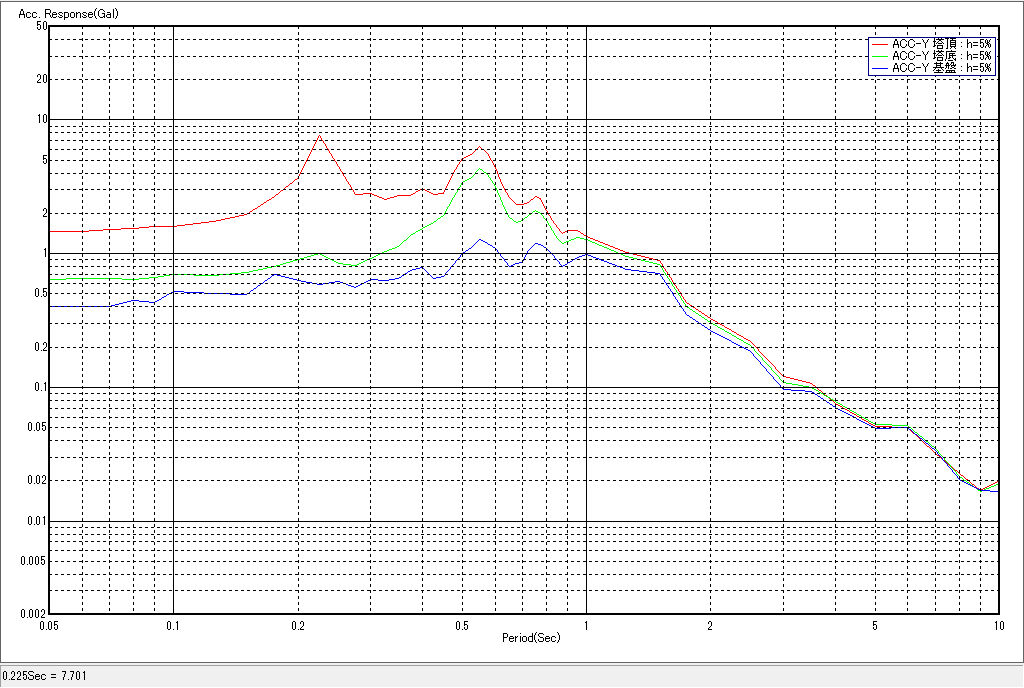Click the green line sample in legend

pyautogui.click(x=880, y=56)
